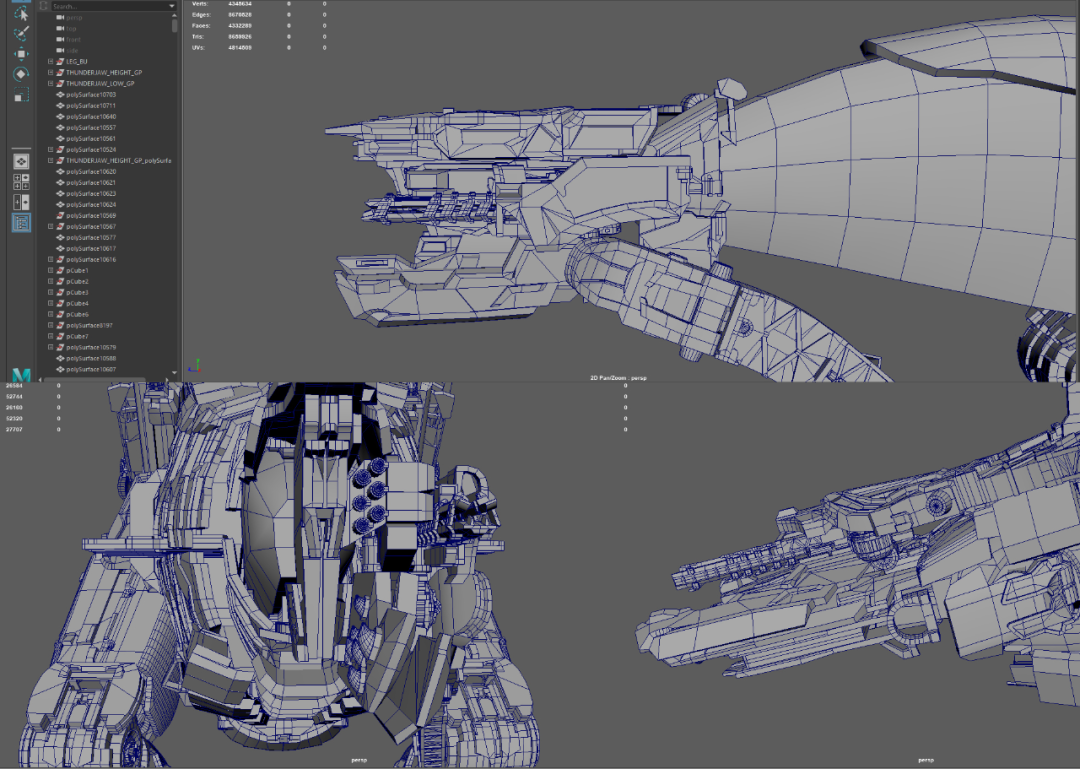Click the Outliner display options icon beside Search
Image resolution: width=1080 pixels, height=769 pixels.
tap(44, 6)
